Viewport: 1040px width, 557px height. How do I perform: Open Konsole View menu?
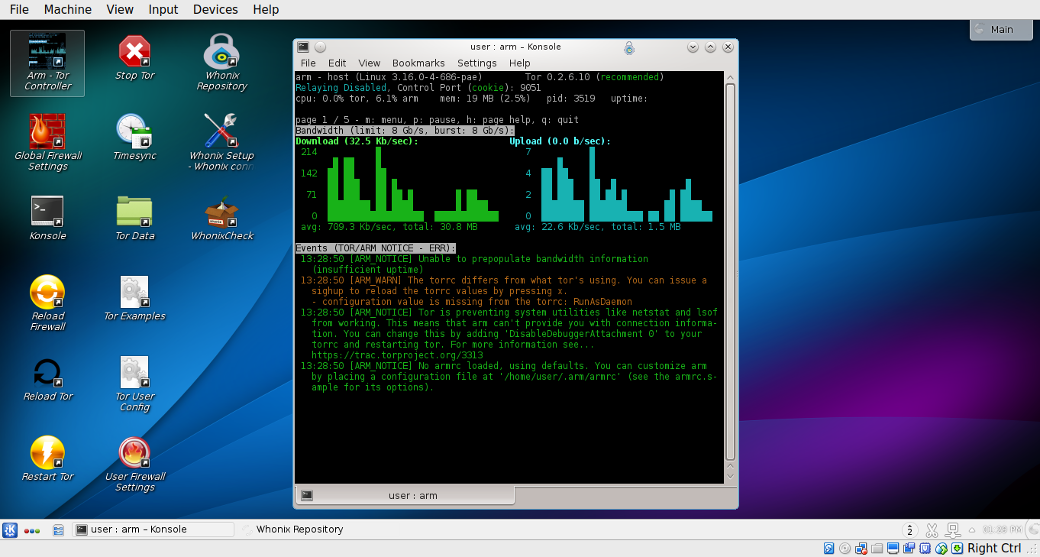tap(369, 63)
